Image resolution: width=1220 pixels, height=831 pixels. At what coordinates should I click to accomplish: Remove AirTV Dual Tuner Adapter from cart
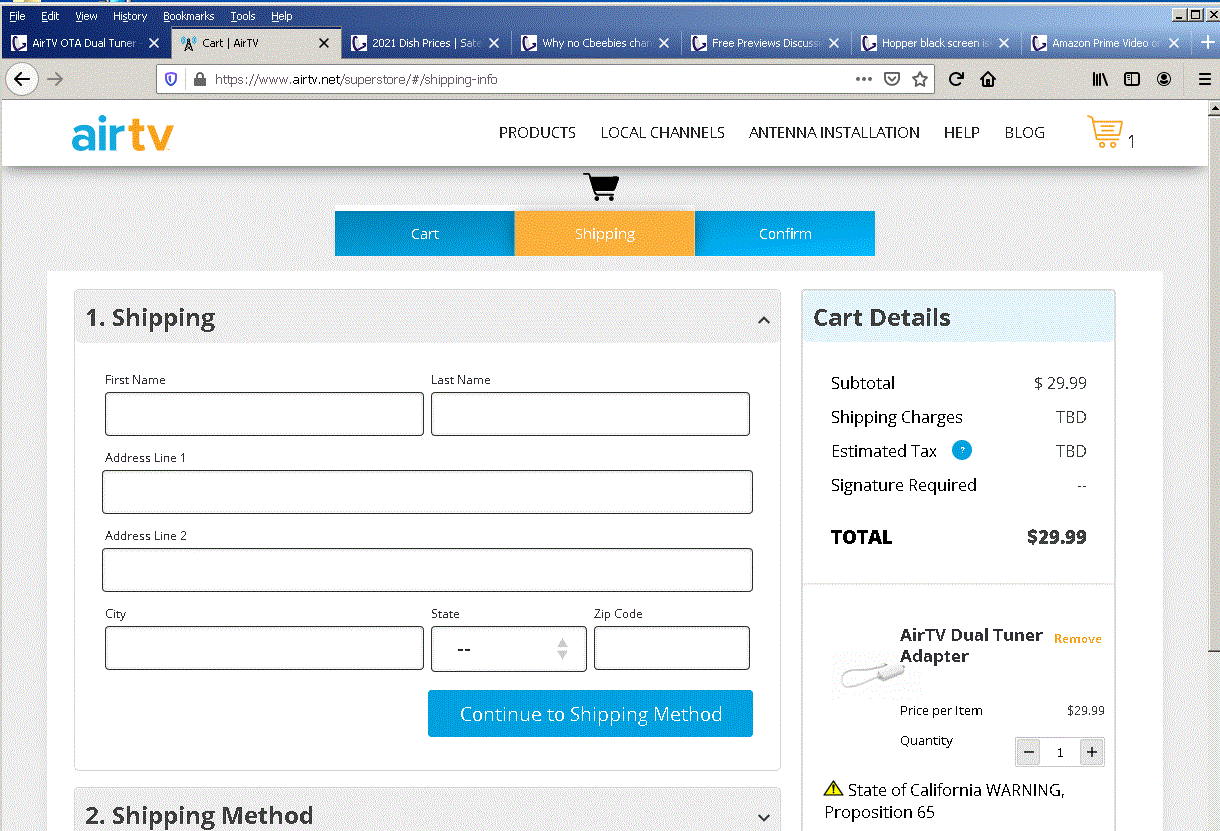[x=1077, y=639]
